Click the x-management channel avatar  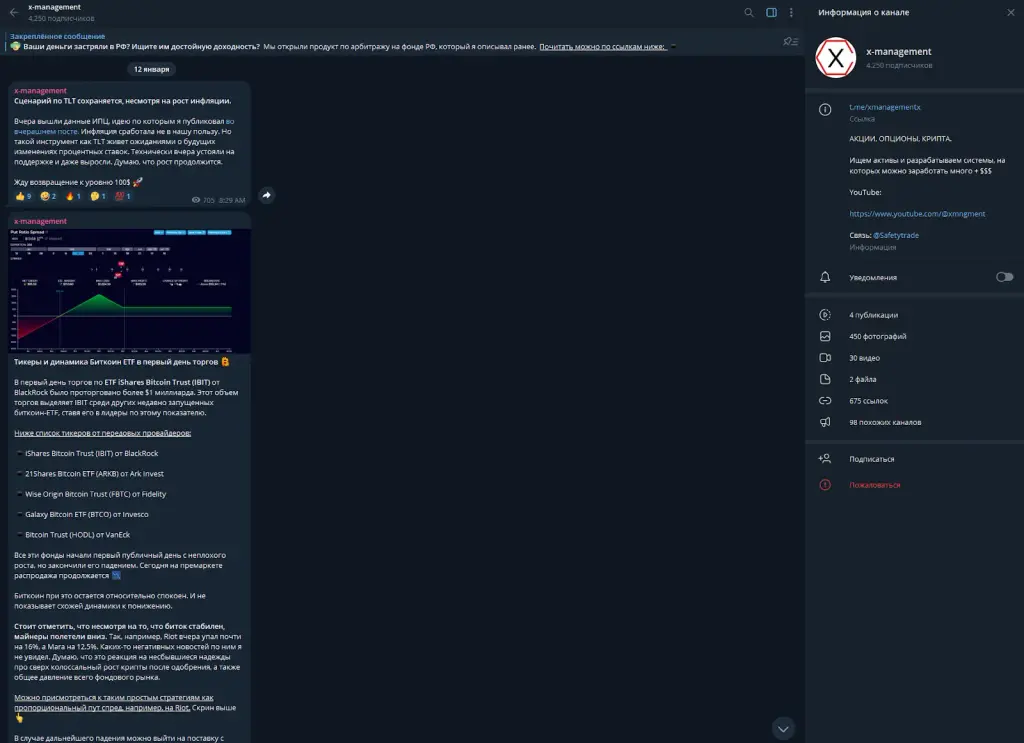835,57
